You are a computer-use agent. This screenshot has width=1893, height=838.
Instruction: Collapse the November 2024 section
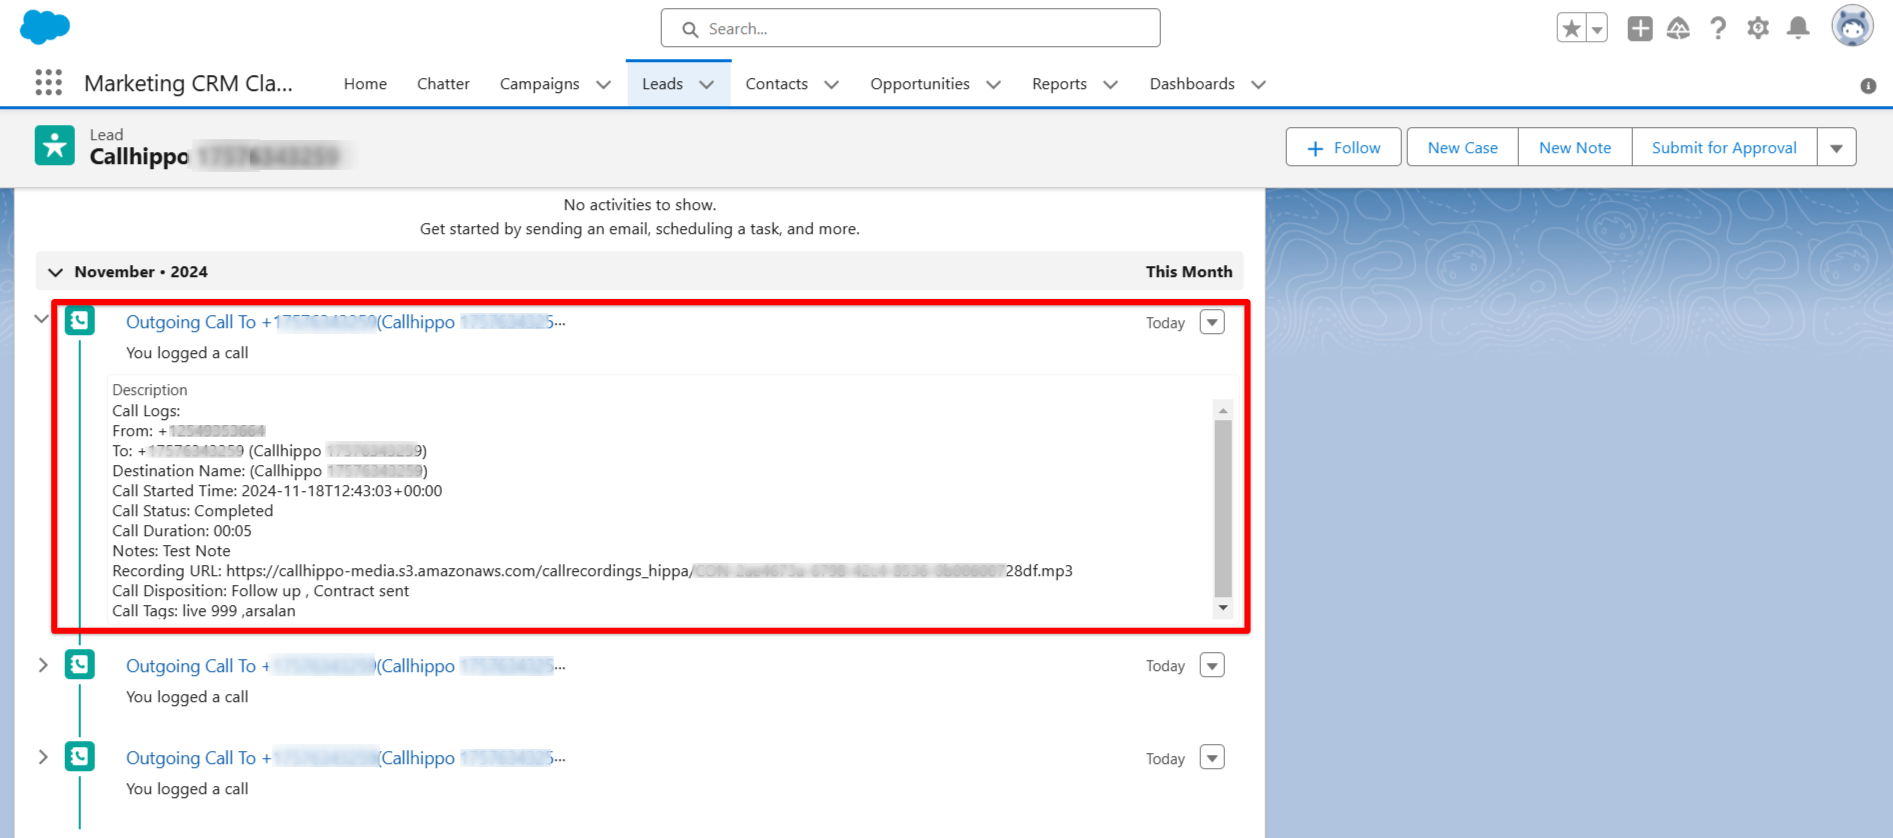pos(55,272)
